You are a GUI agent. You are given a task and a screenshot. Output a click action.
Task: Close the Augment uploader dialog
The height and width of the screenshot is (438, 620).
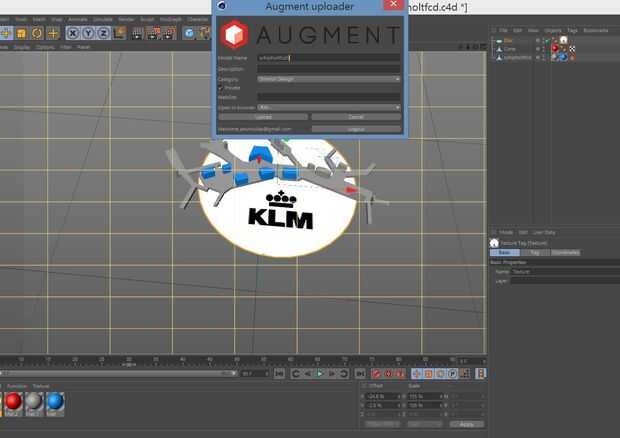tap(393, 4)
